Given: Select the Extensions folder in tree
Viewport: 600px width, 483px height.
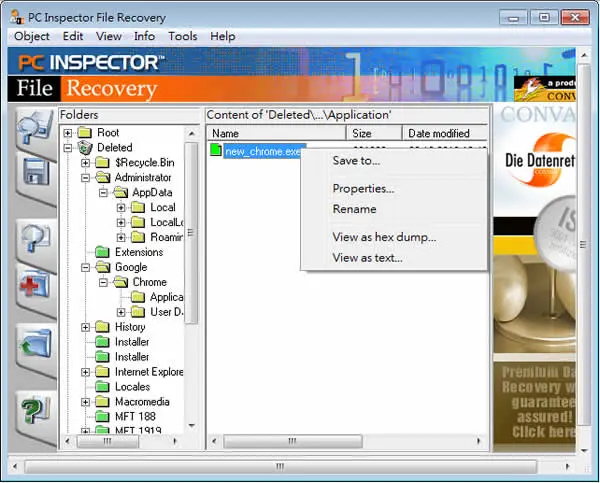Looking at the screenshot, I should [x=139, y=252].
